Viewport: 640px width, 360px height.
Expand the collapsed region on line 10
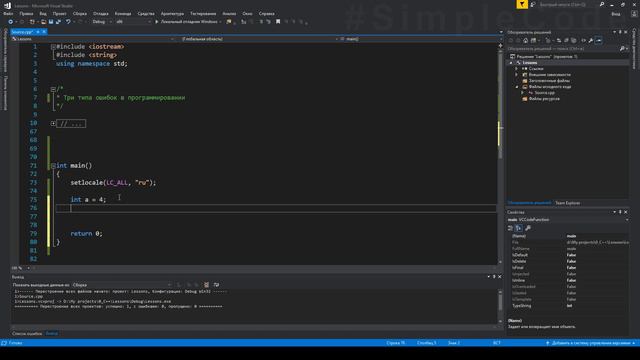53,123
